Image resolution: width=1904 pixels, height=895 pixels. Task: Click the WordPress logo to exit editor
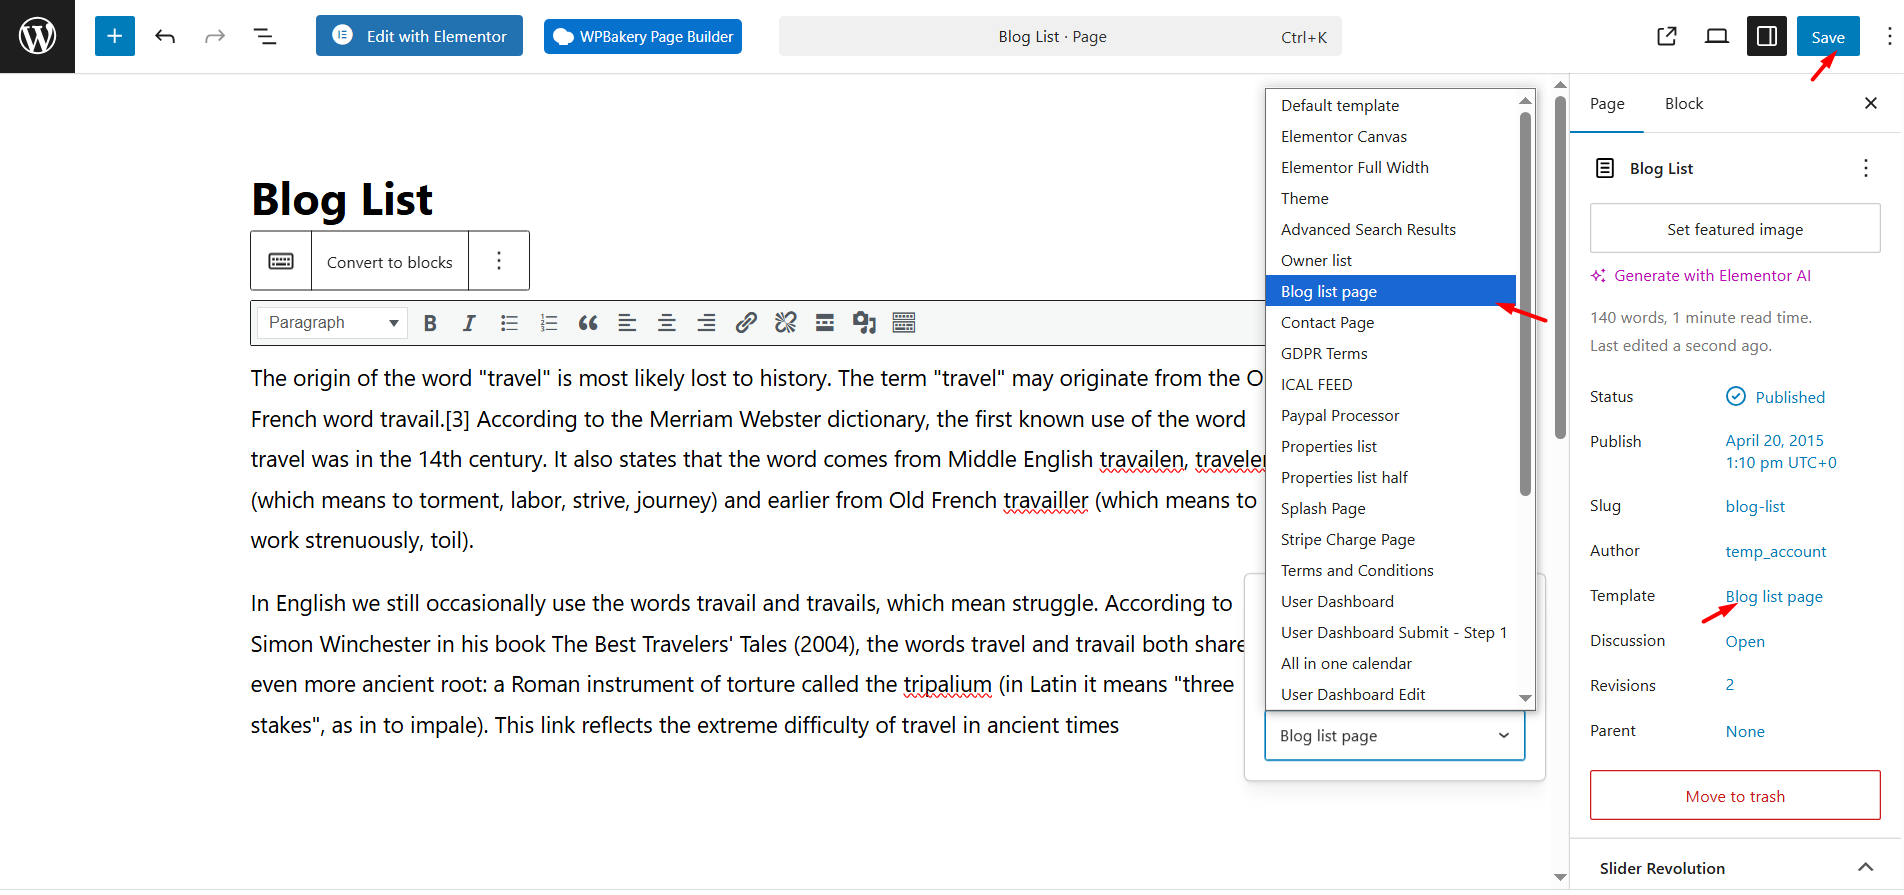tap(37, 36)
